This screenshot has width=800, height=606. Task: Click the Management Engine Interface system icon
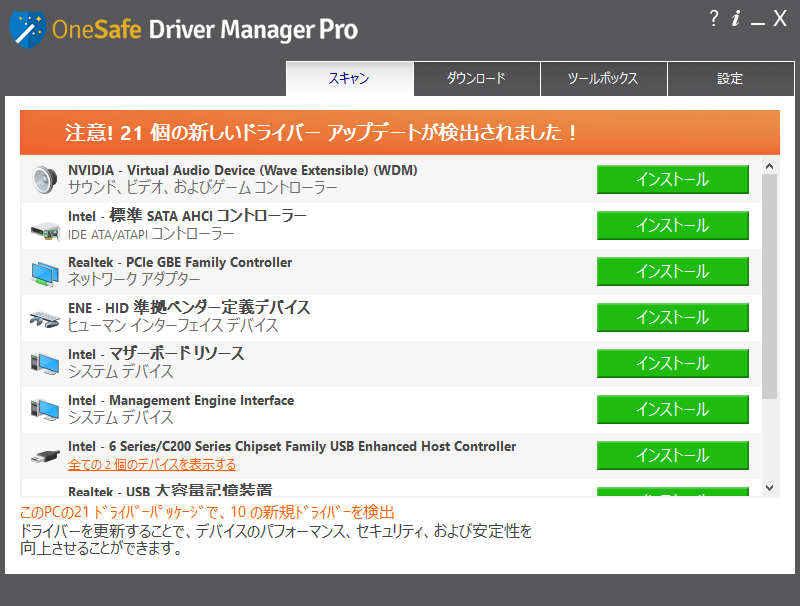coord(45,410)
